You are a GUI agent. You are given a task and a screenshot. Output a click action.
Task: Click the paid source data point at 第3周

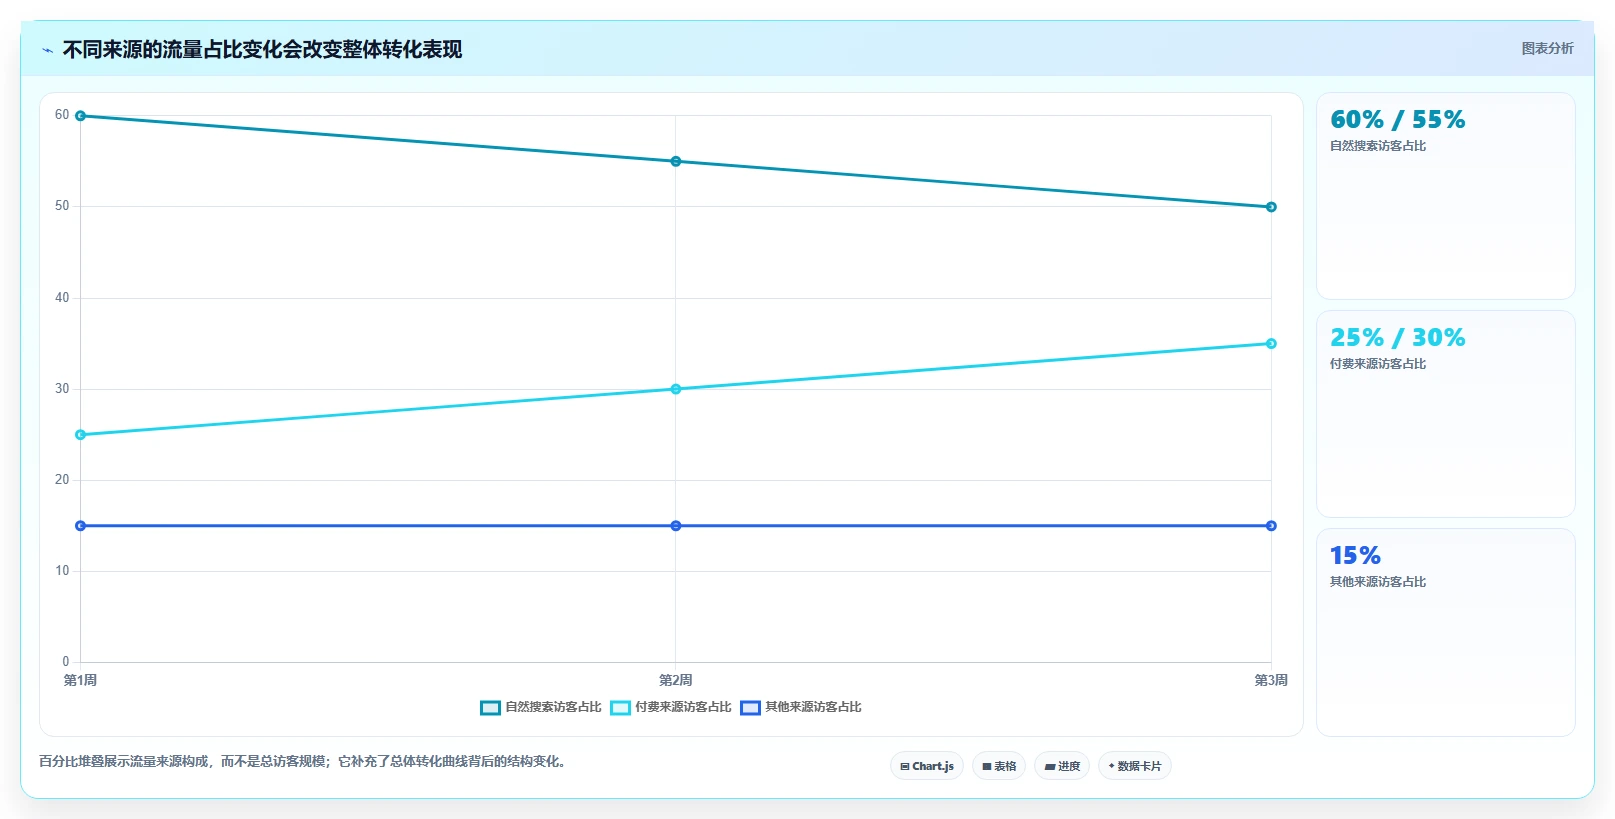tap(1271, 344)
